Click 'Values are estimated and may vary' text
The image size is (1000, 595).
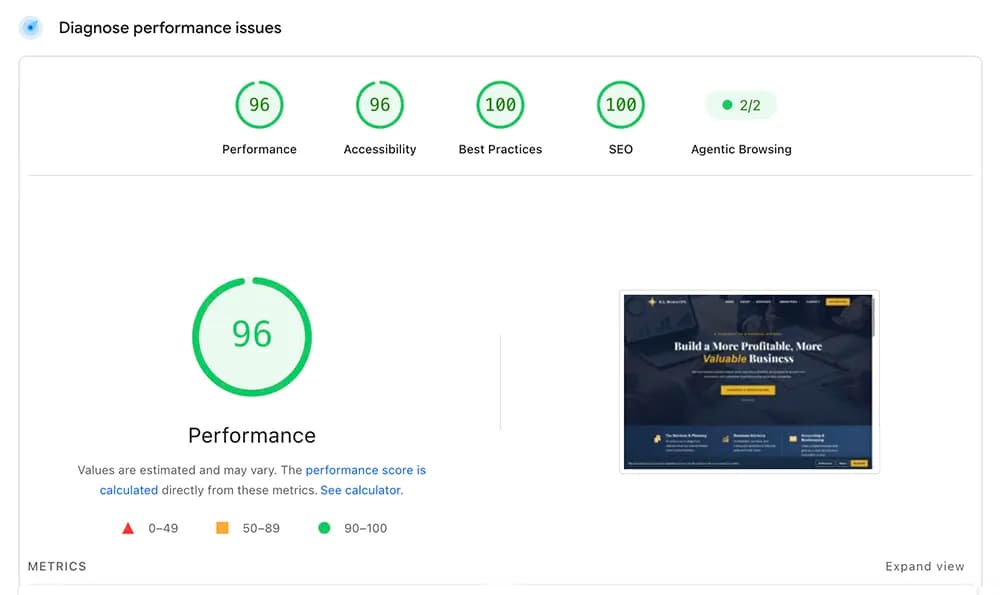point(177,470)
